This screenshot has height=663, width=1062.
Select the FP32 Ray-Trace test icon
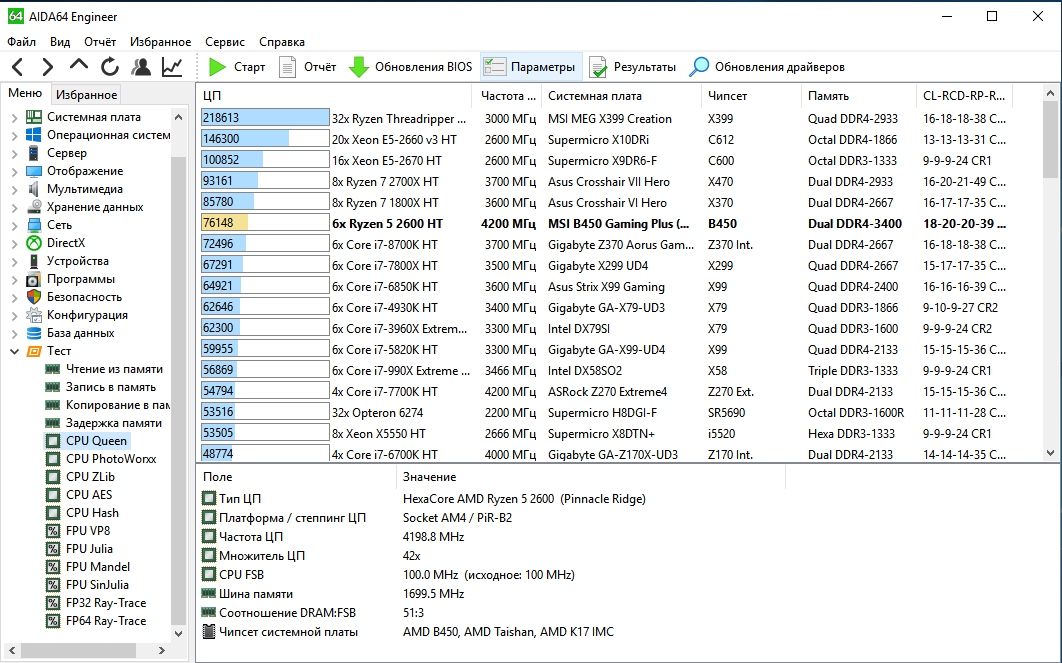click(x=53, y=603)
